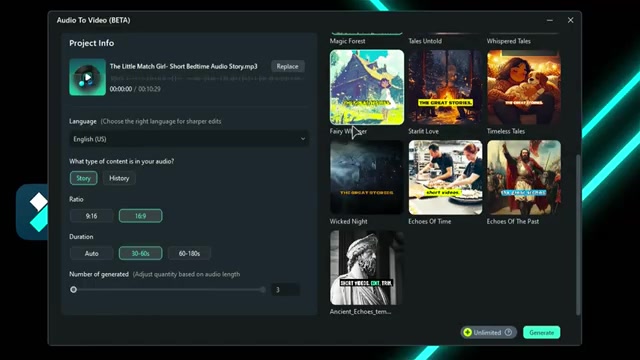Minimize the Audio To Video window

(550, 20)
